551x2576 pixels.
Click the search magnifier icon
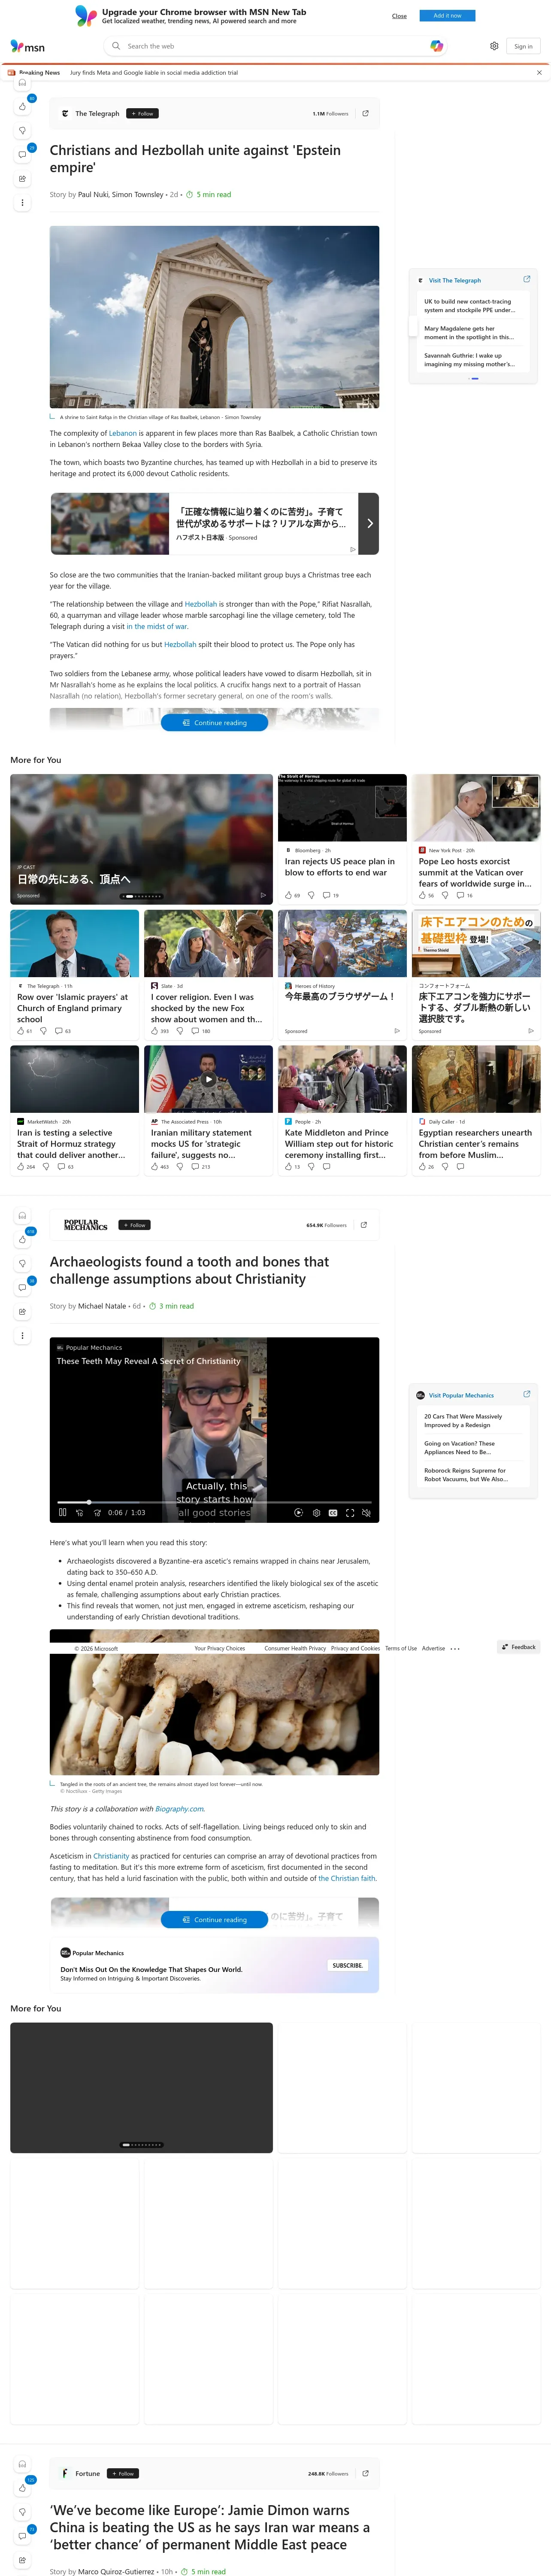click(116, 46)
